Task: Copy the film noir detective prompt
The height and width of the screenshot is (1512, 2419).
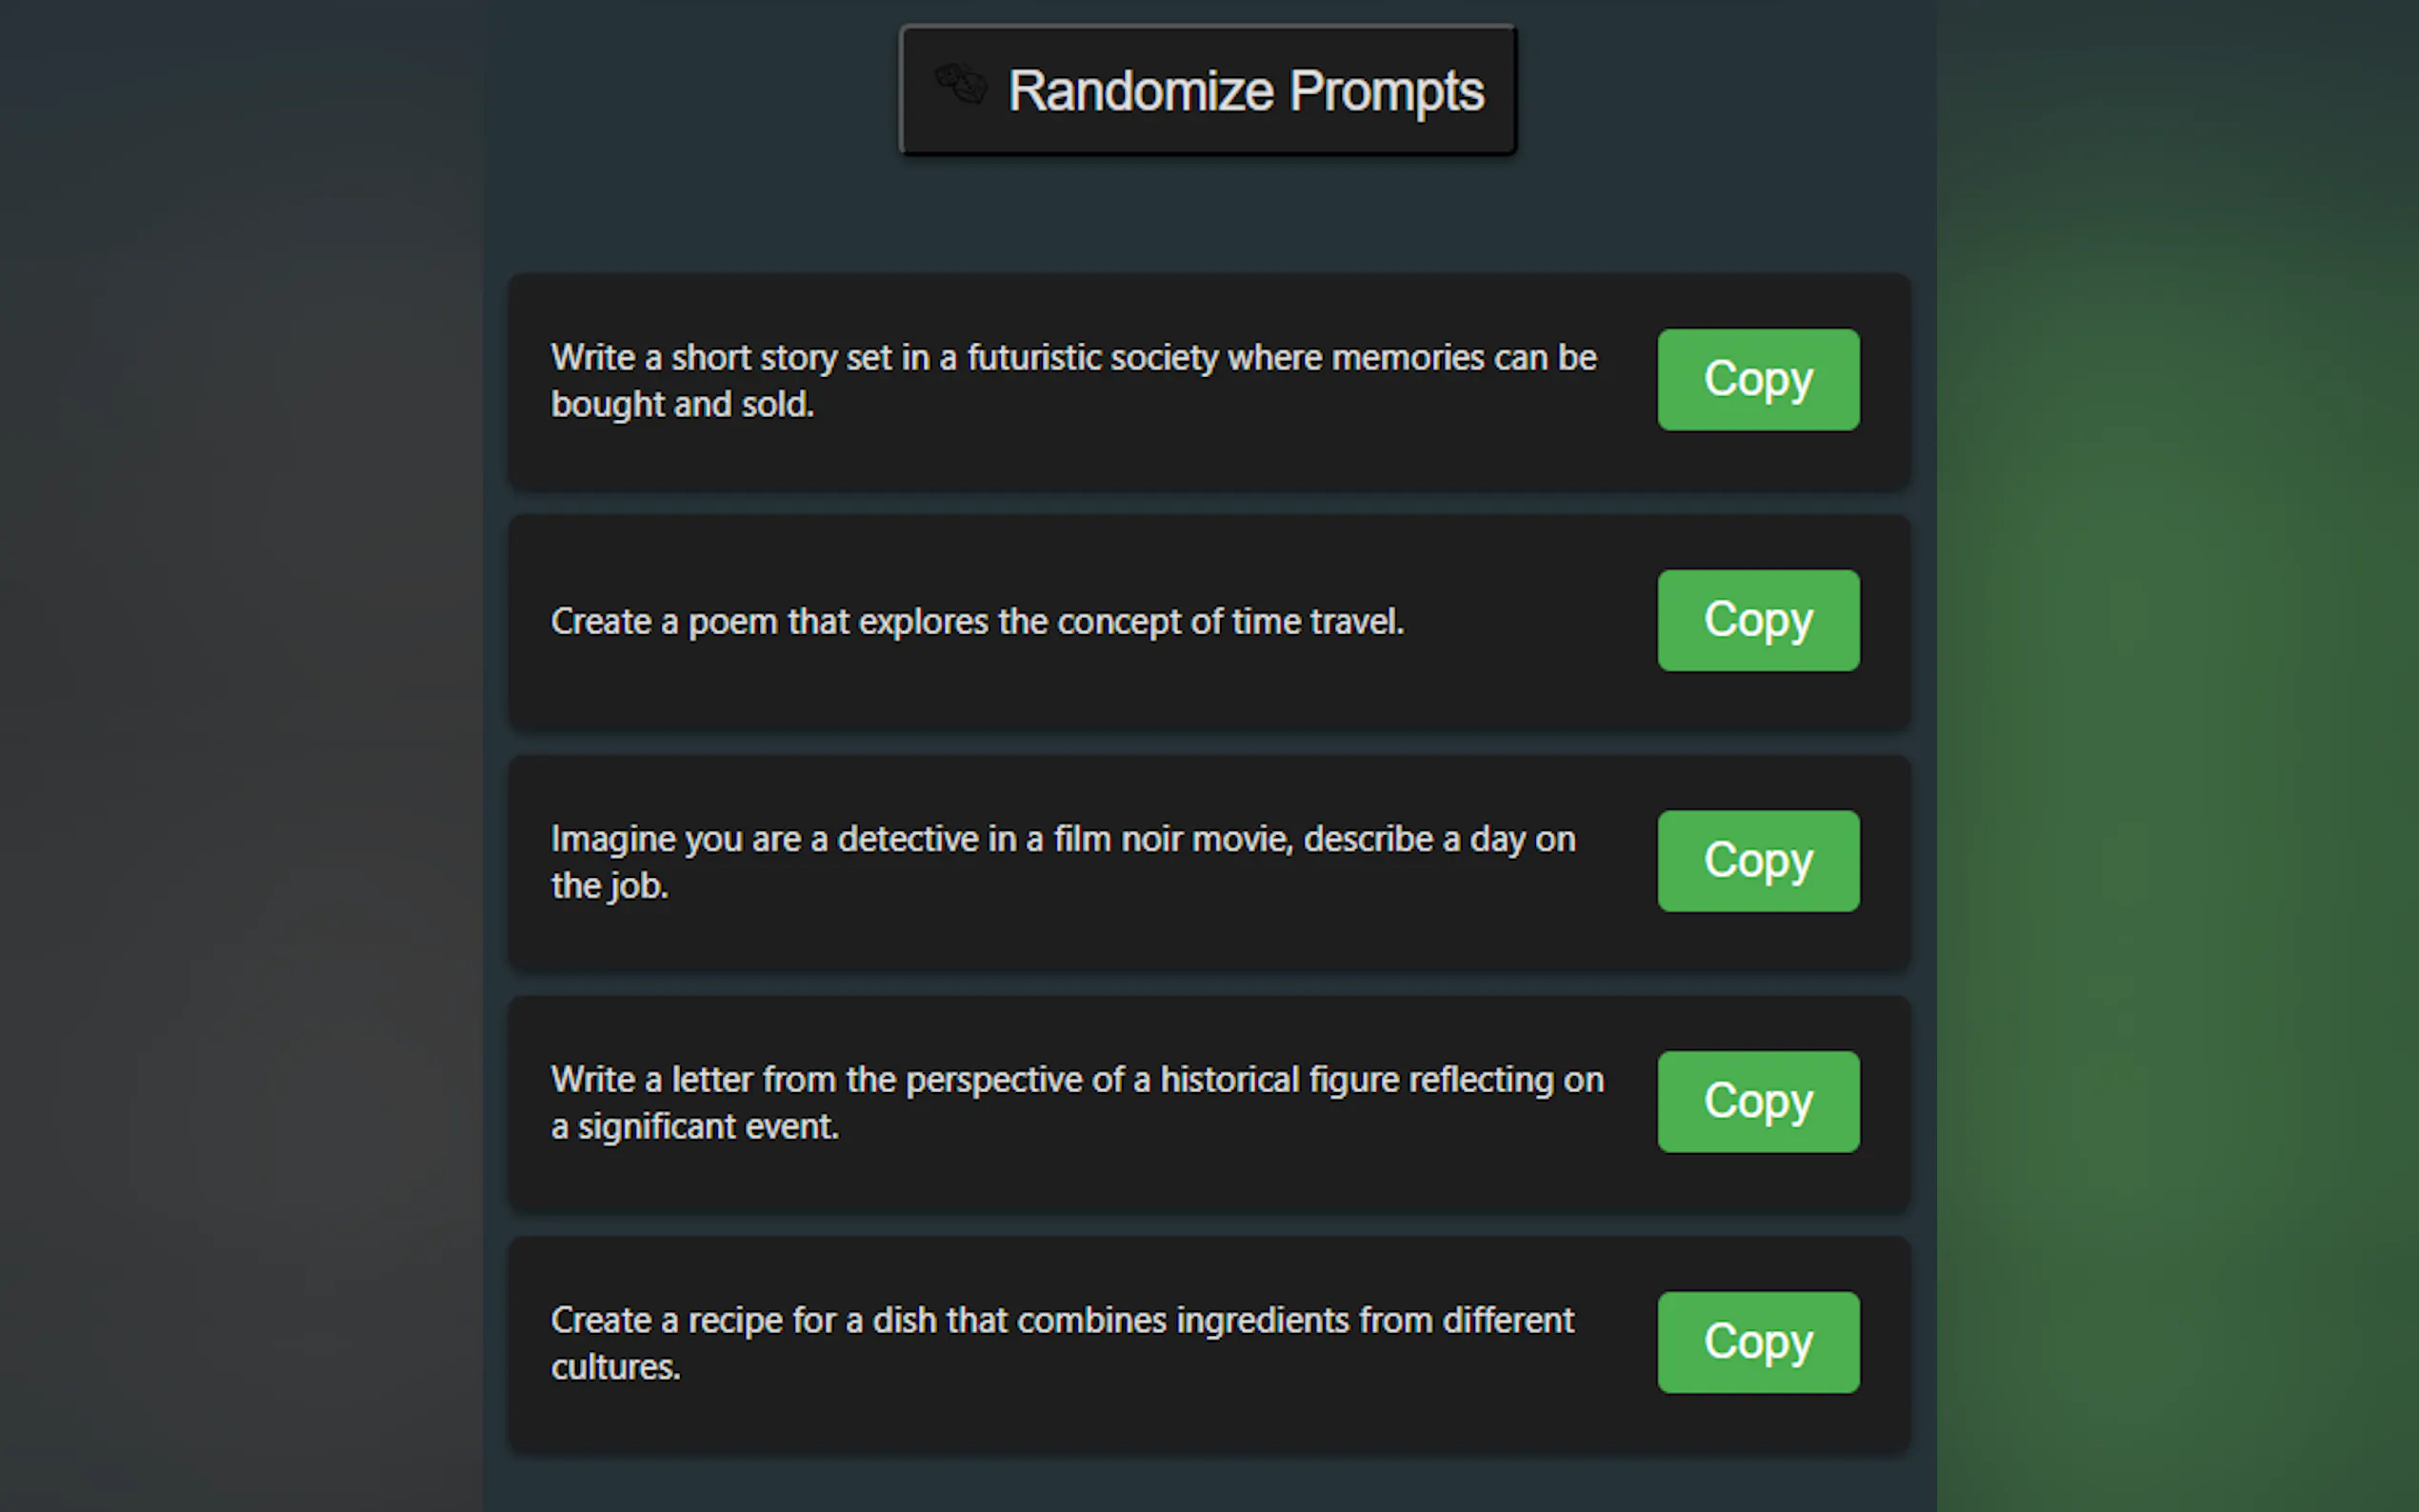Action: 1758,861
